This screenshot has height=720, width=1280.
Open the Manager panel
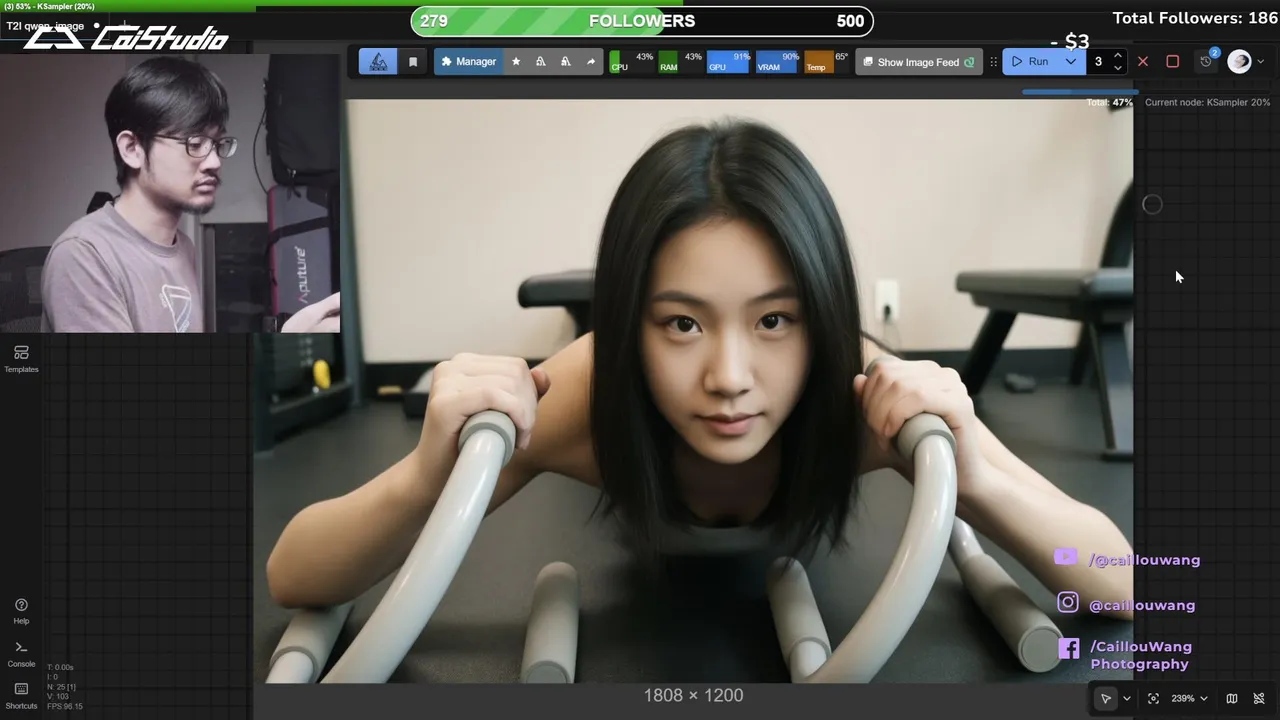[468, 62]
